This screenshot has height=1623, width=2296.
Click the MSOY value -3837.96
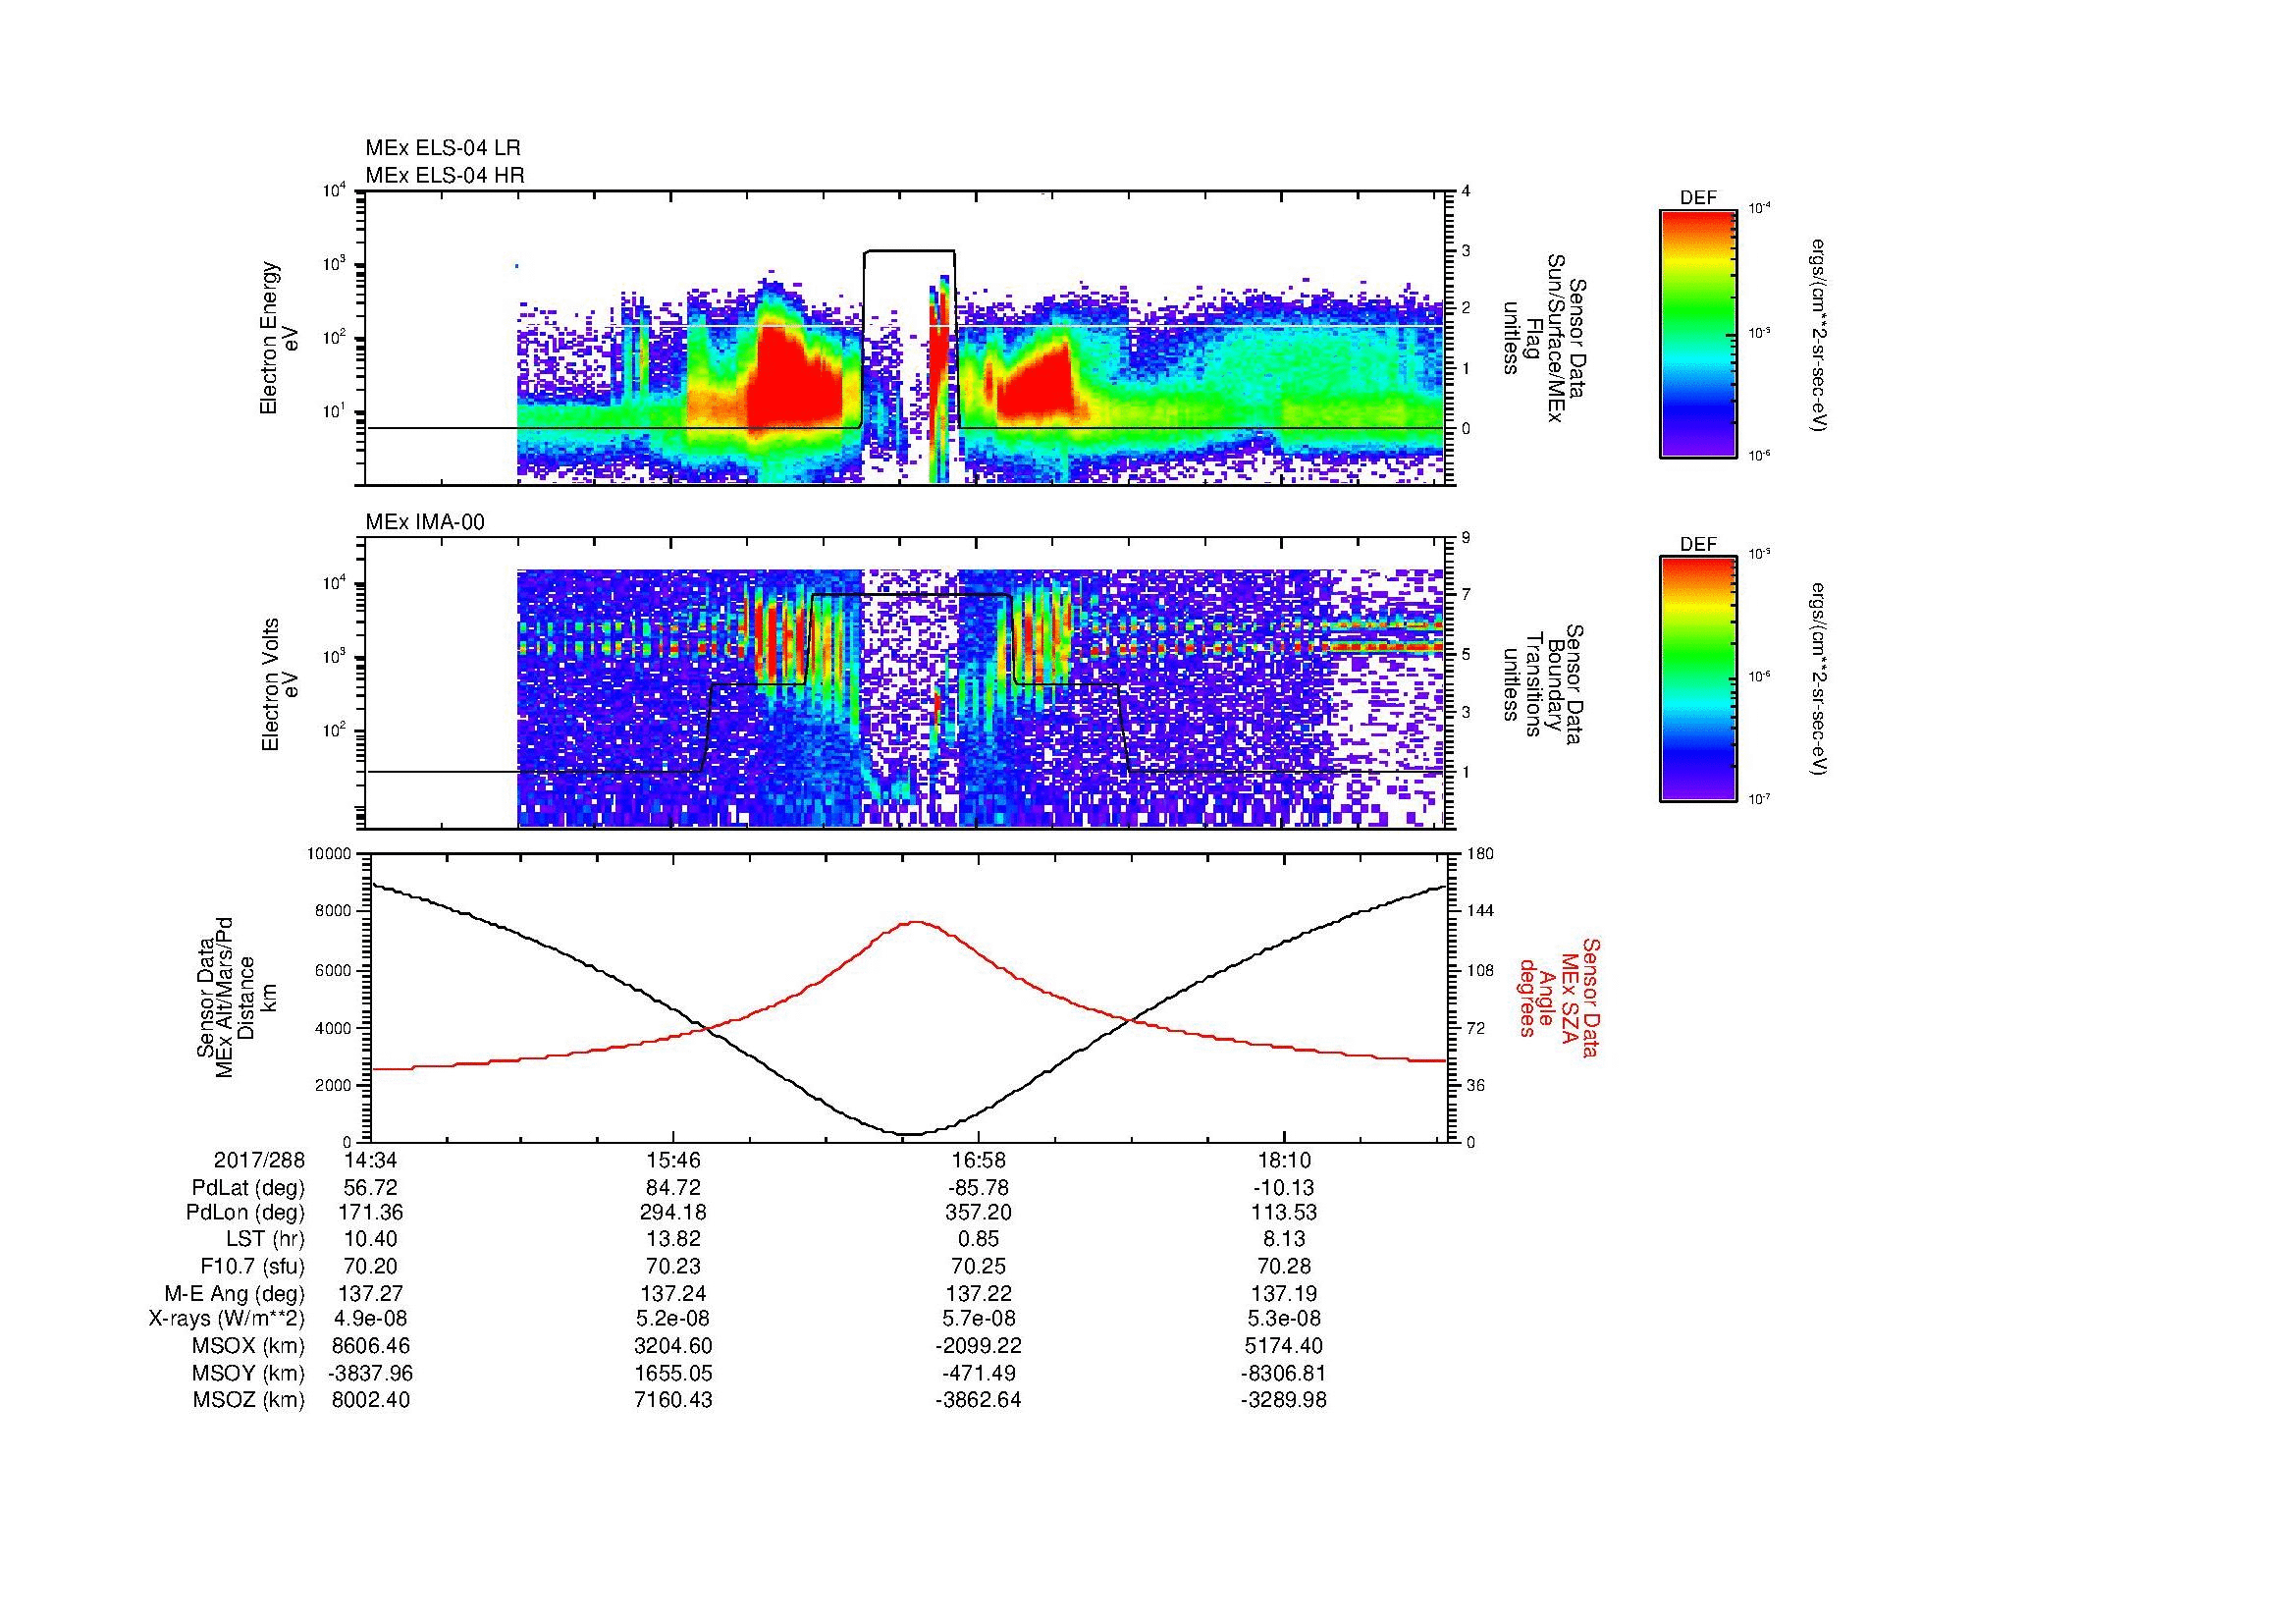(370, 1373)
